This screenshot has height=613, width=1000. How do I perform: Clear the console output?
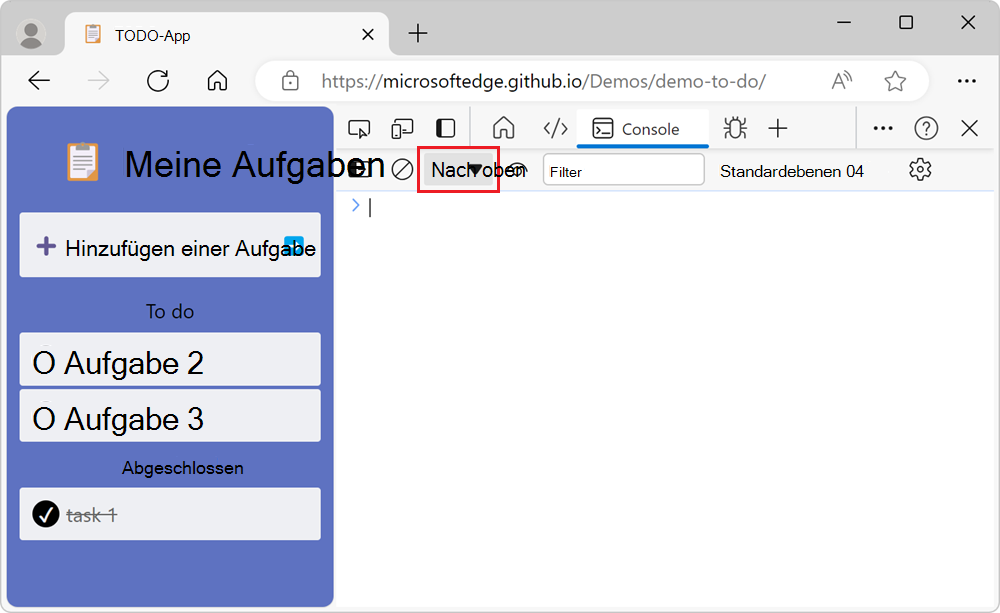pos(402,170)
